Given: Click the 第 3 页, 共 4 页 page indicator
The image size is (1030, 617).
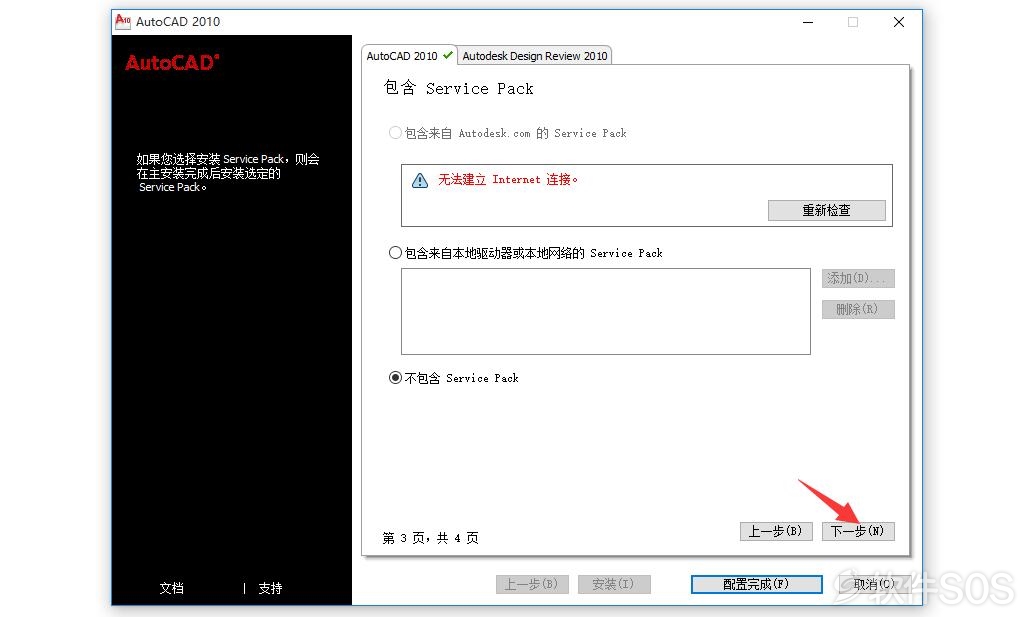Looking at the screenshot, I should point(430,538).
